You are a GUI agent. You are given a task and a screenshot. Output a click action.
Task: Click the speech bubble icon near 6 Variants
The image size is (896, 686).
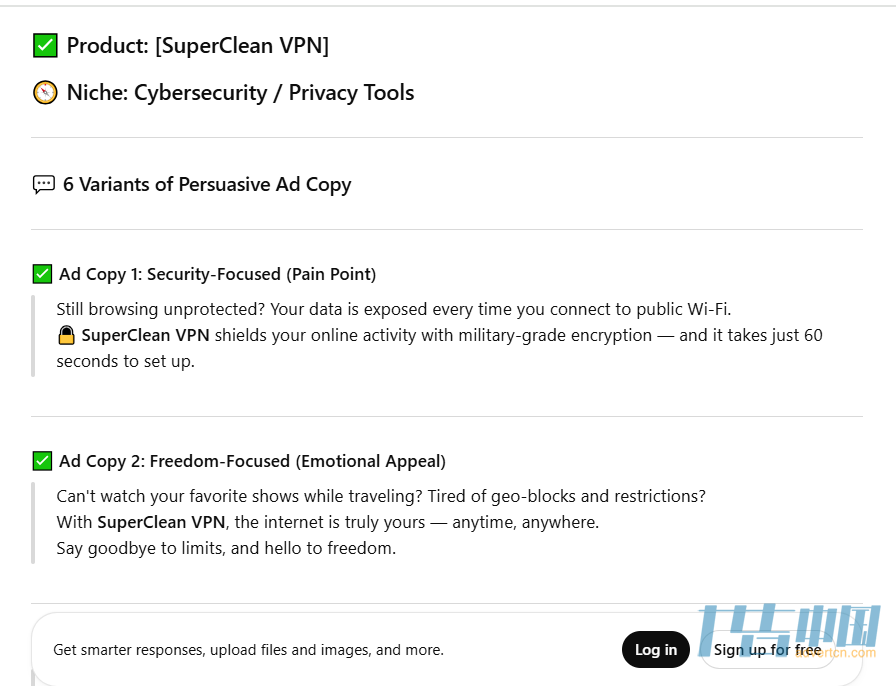[x=44, y=184]
